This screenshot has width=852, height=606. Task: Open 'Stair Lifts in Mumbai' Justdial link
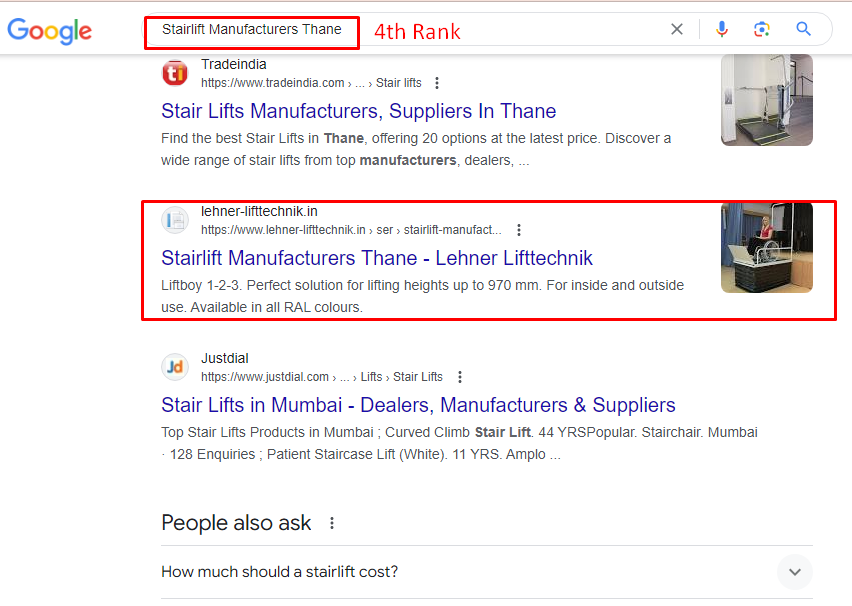pyautogui.click(x=418, y=405)
